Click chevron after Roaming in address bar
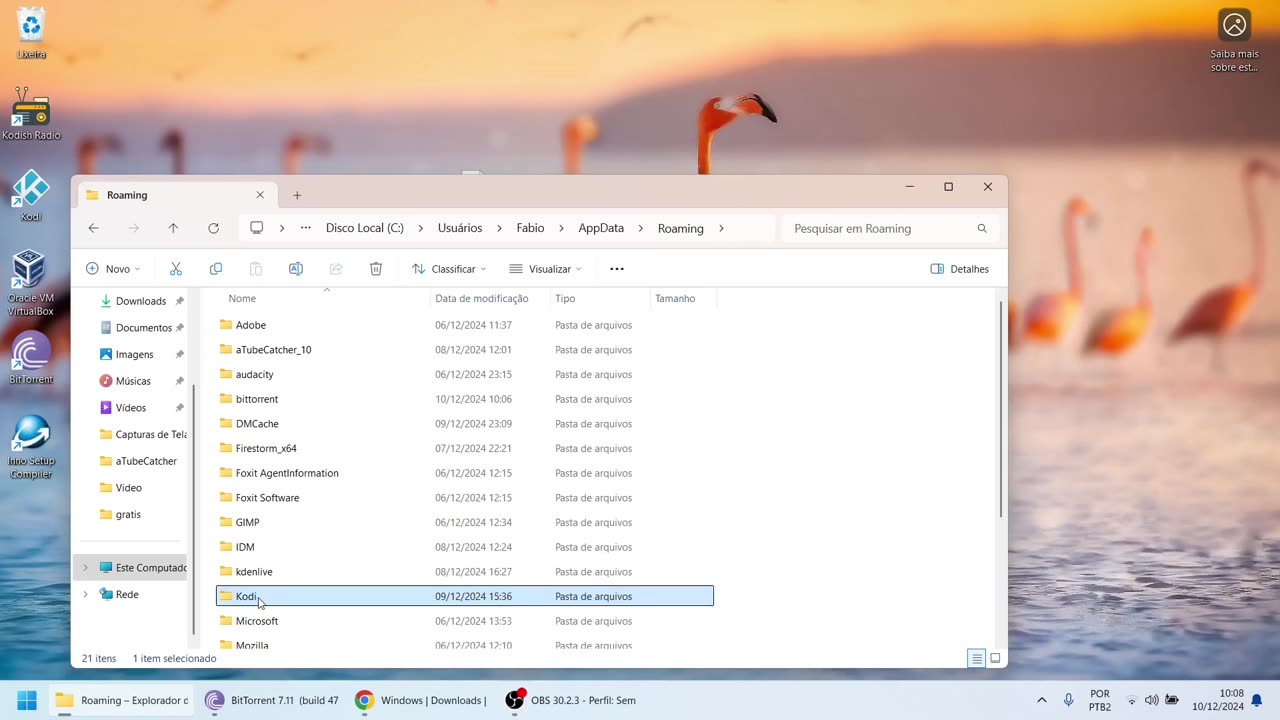 [x=721, y=228]
